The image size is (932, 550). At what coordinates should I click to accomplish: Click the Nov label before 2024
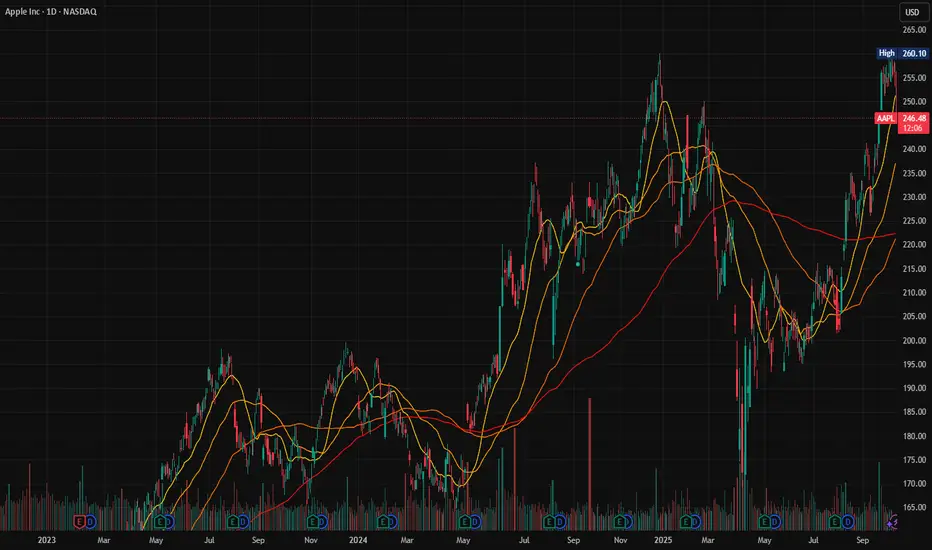tap(311, 540)
